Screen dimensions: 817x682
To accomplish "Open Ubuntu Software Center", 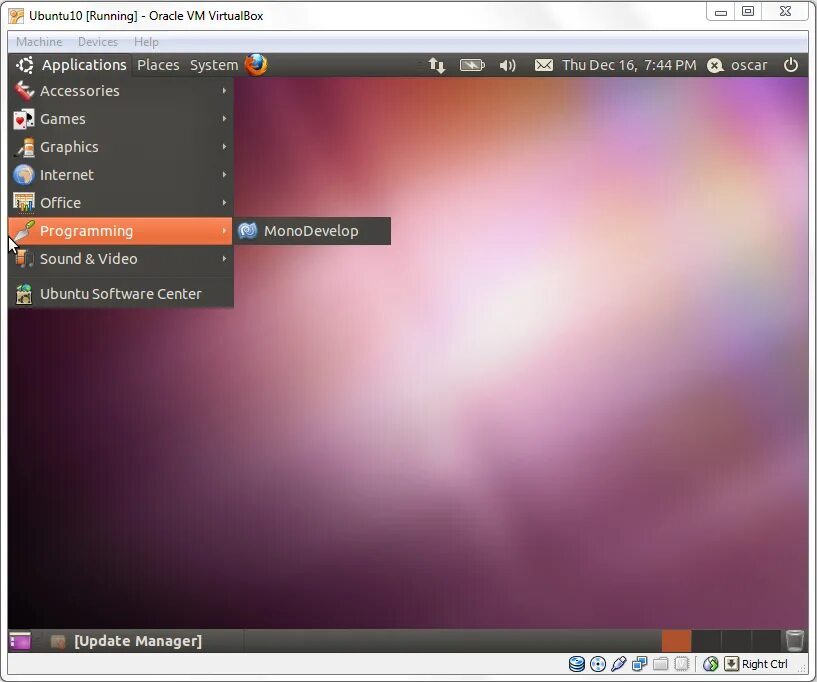I will click(x=120, y=294).
